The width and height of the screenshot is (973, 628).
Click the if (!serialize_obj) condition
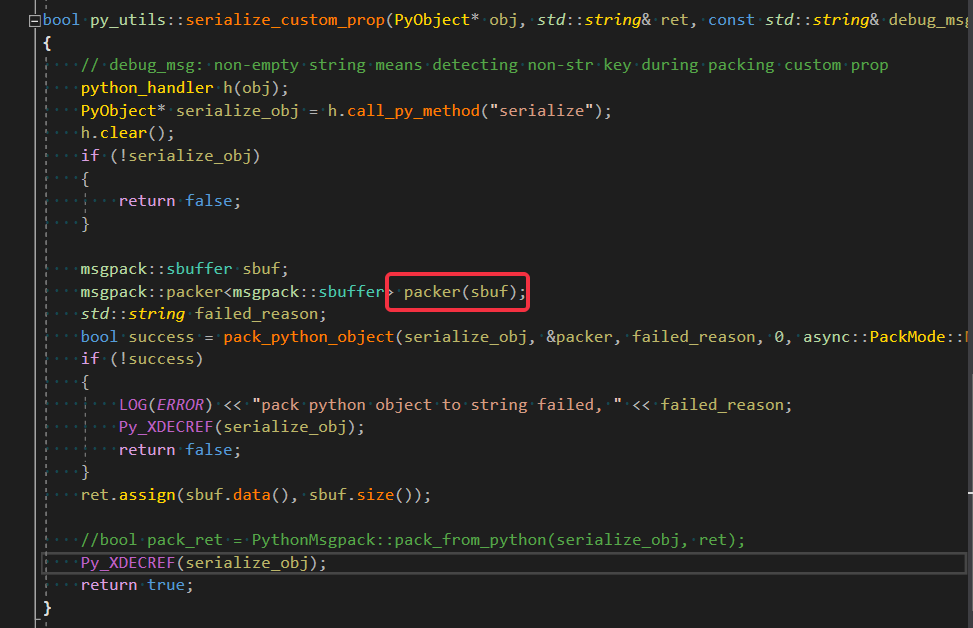170,155
